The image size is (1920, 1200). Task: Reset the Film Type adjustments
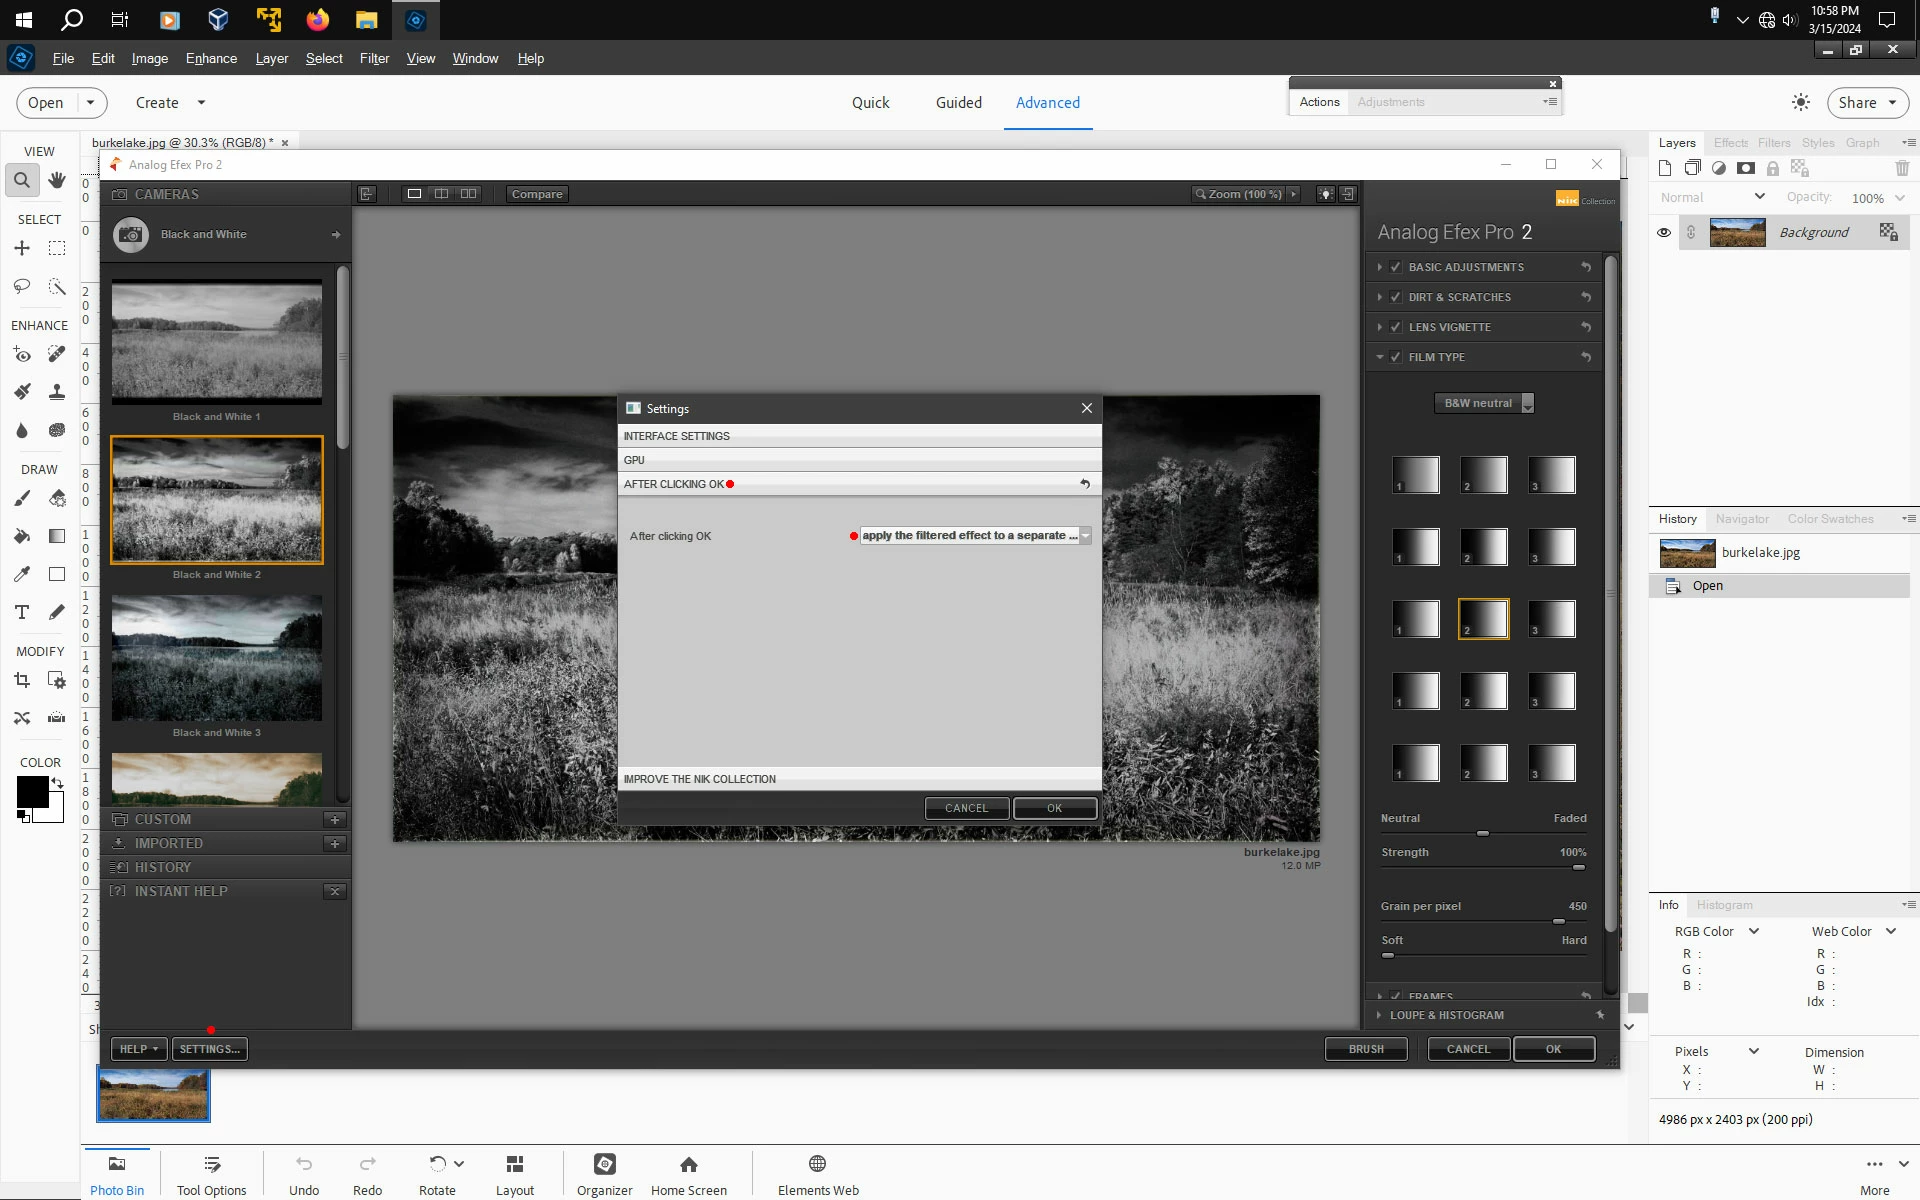click(x=1586, y=357)
